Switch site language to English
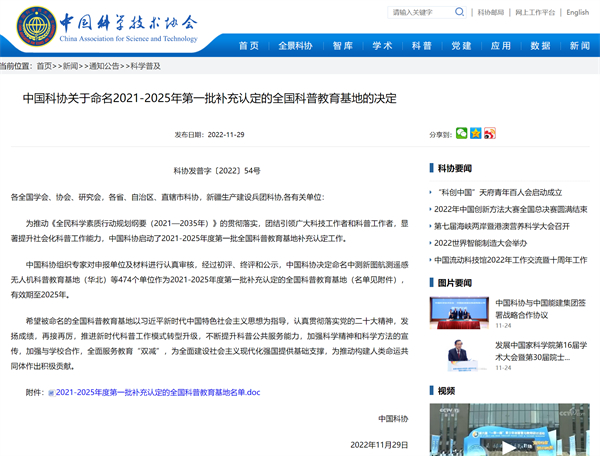The image size is (600, 456). coord(577,13)
